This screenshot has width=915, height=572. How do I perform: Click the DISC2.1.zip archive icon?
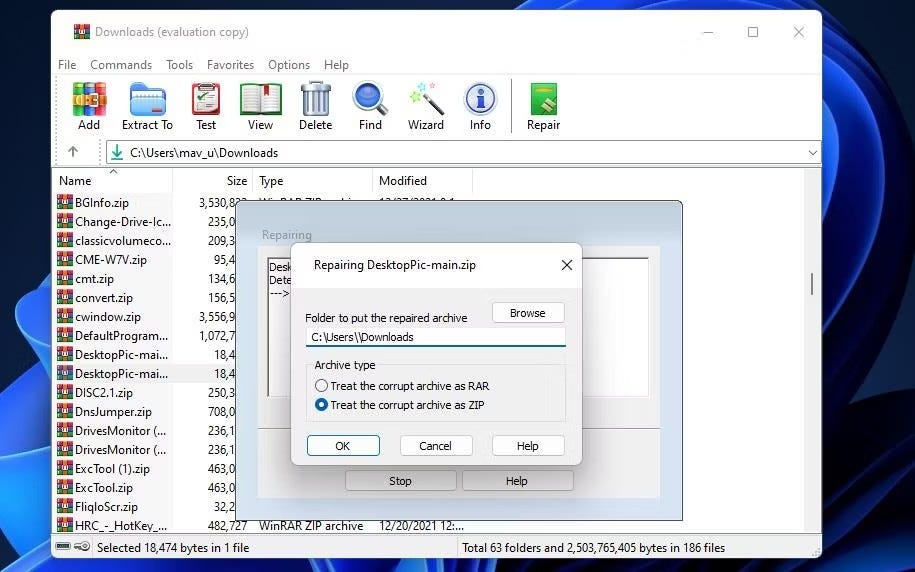click(65, 392)
